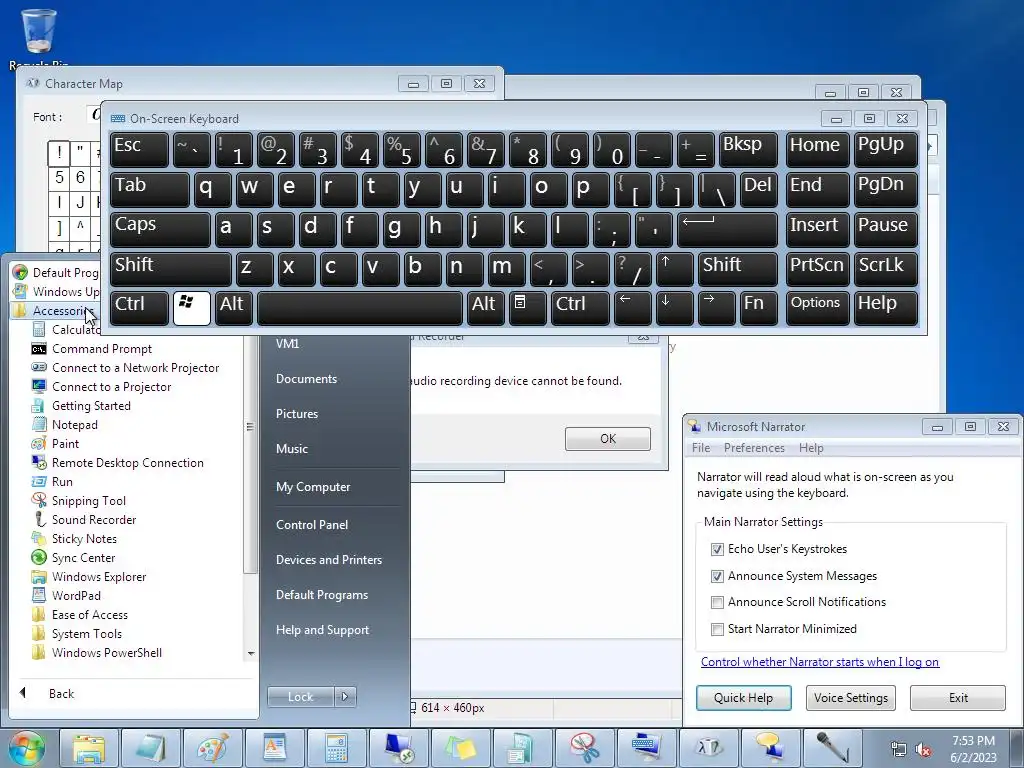The height and width of the screenshot is (768, 1024).
Task: Open Command Prompt from Accessories list
Action: [102, 349]
